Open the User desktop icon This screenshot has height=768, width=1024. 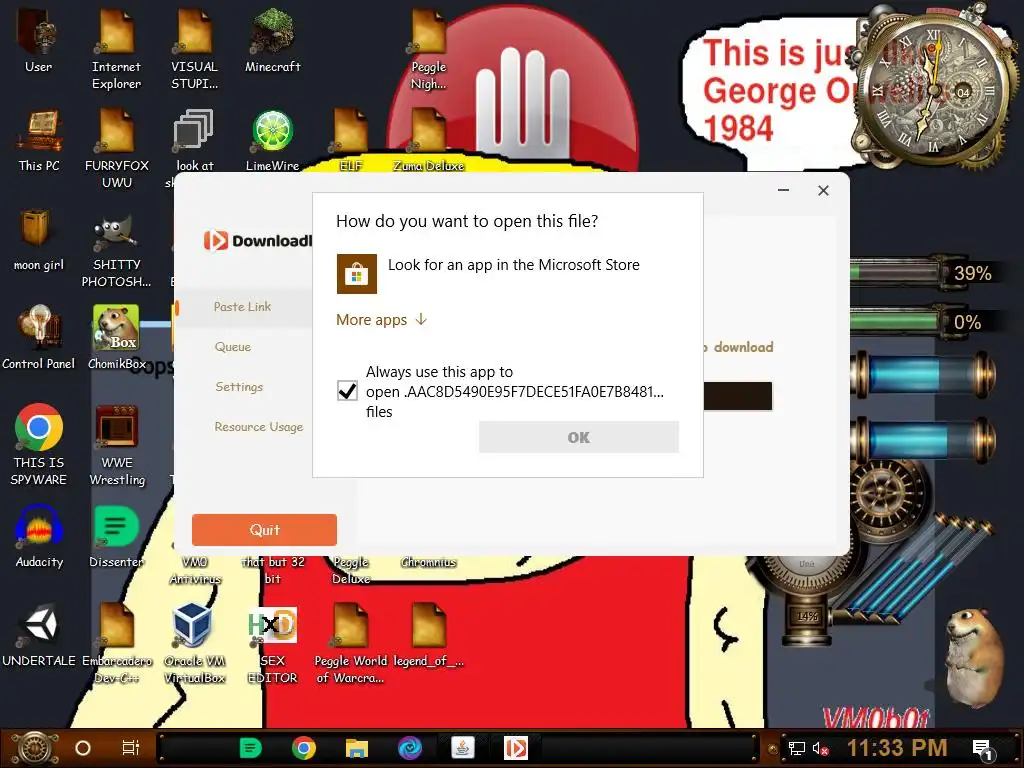click(38, 38)
